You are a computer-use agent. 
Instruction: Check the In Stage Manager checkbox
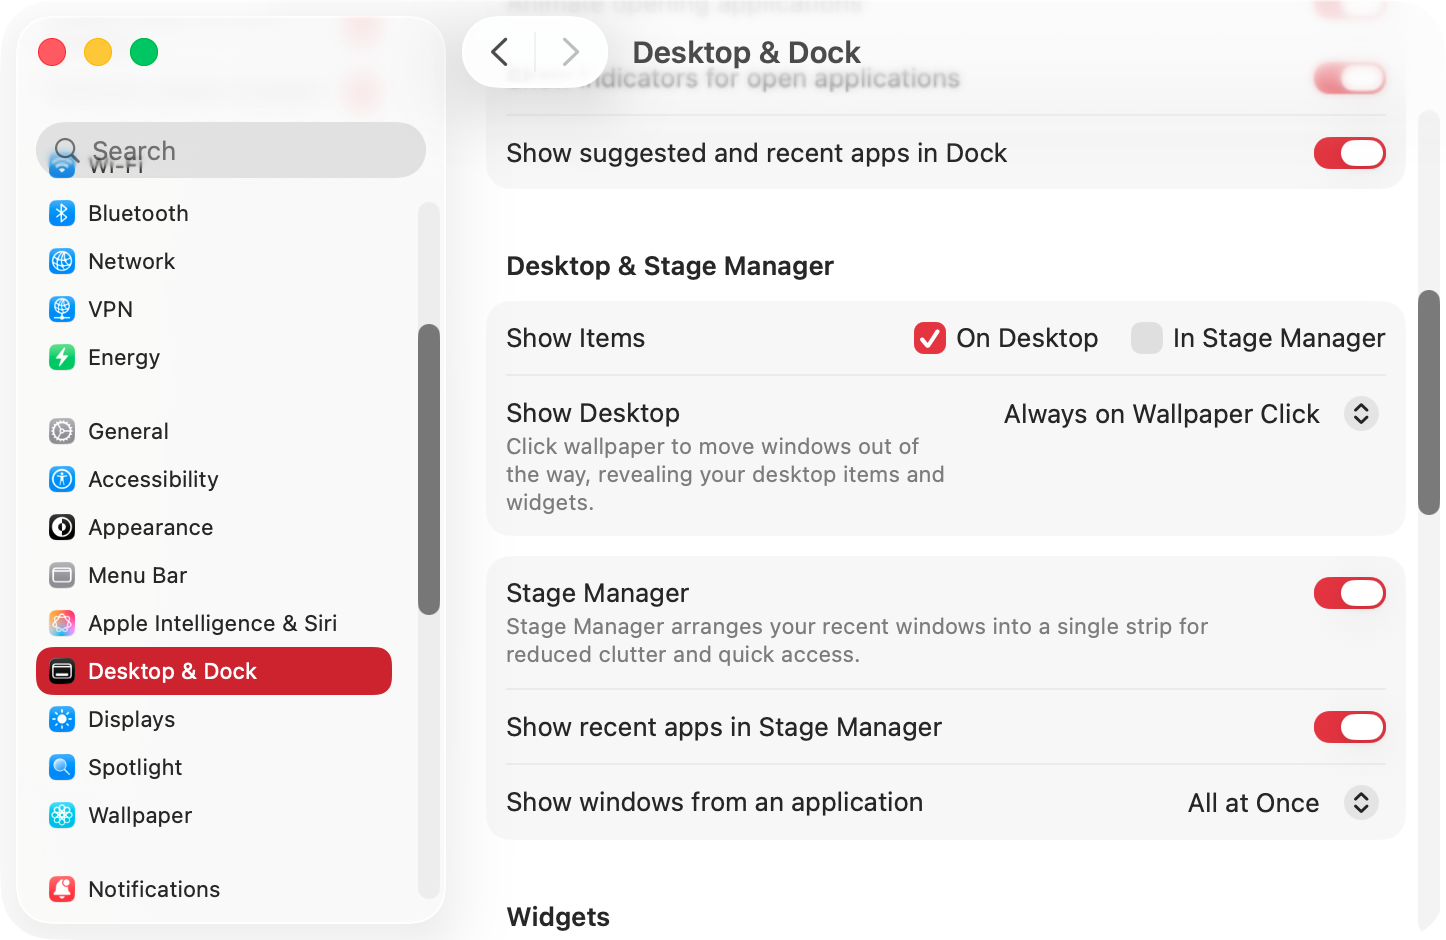tap(1146, 338)
